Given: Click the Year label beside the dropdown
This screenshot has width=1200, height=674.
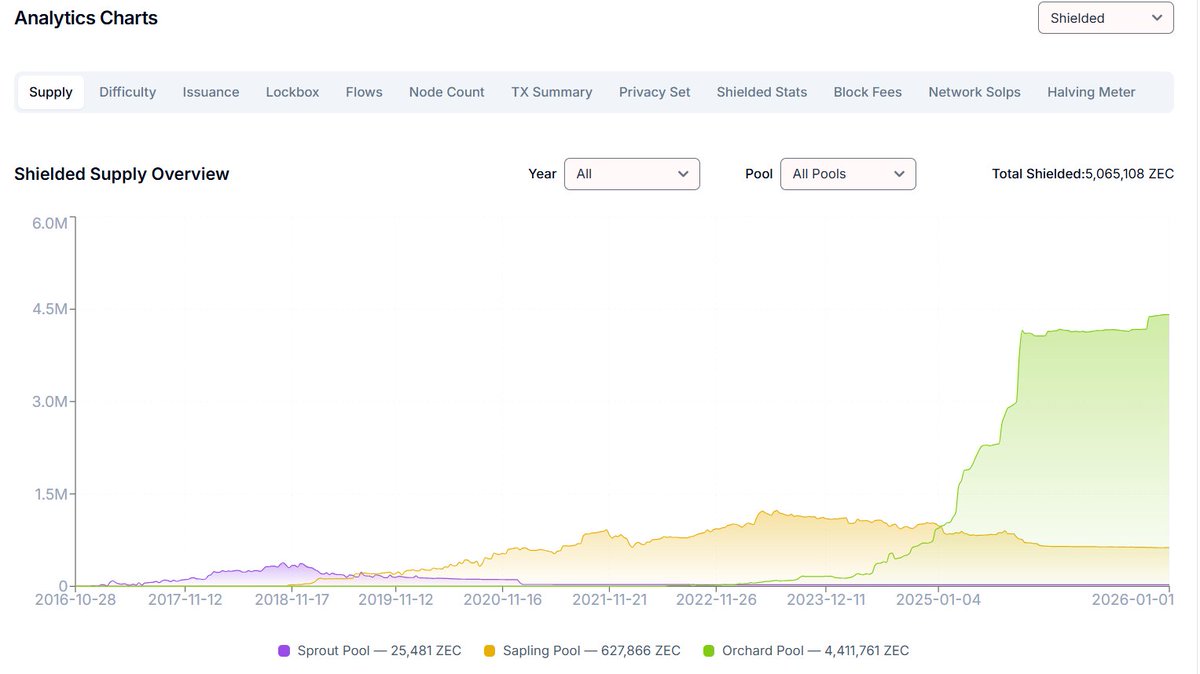Looking at the screenshot, I should [x=542, y=174].
